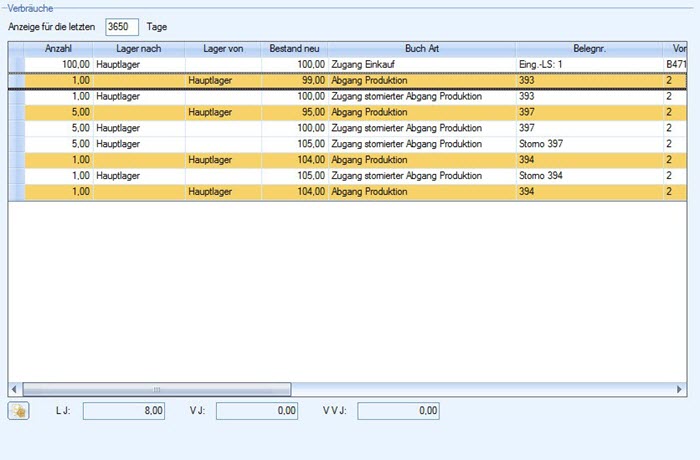Click the horizontal scrollbar left arrow

[x=14, y=389]
